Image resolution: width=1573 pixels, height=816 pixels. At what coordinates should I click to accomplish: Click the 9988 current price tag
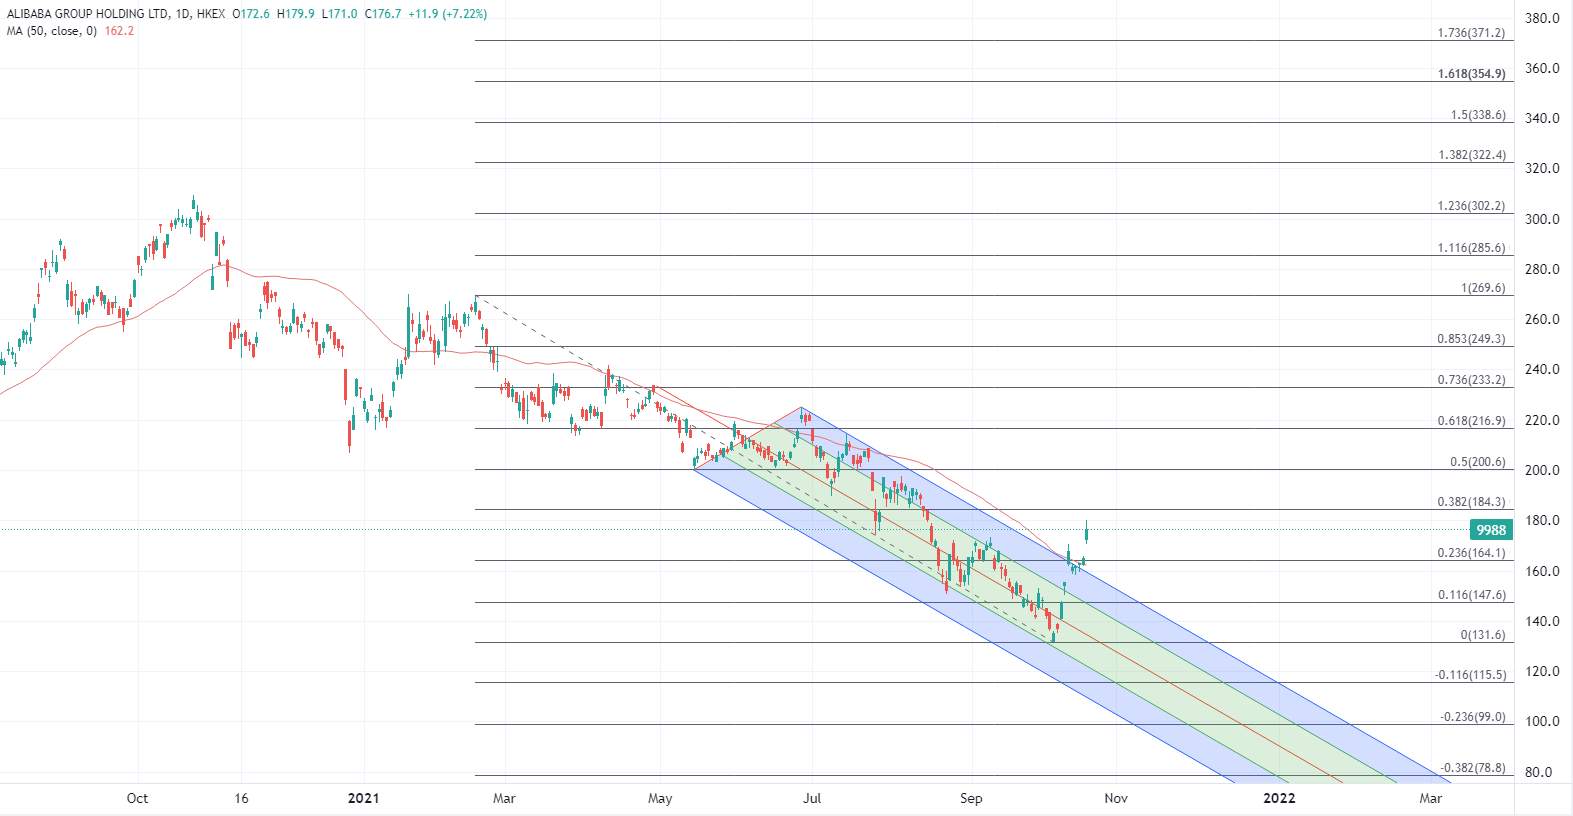coord(1490,530)
